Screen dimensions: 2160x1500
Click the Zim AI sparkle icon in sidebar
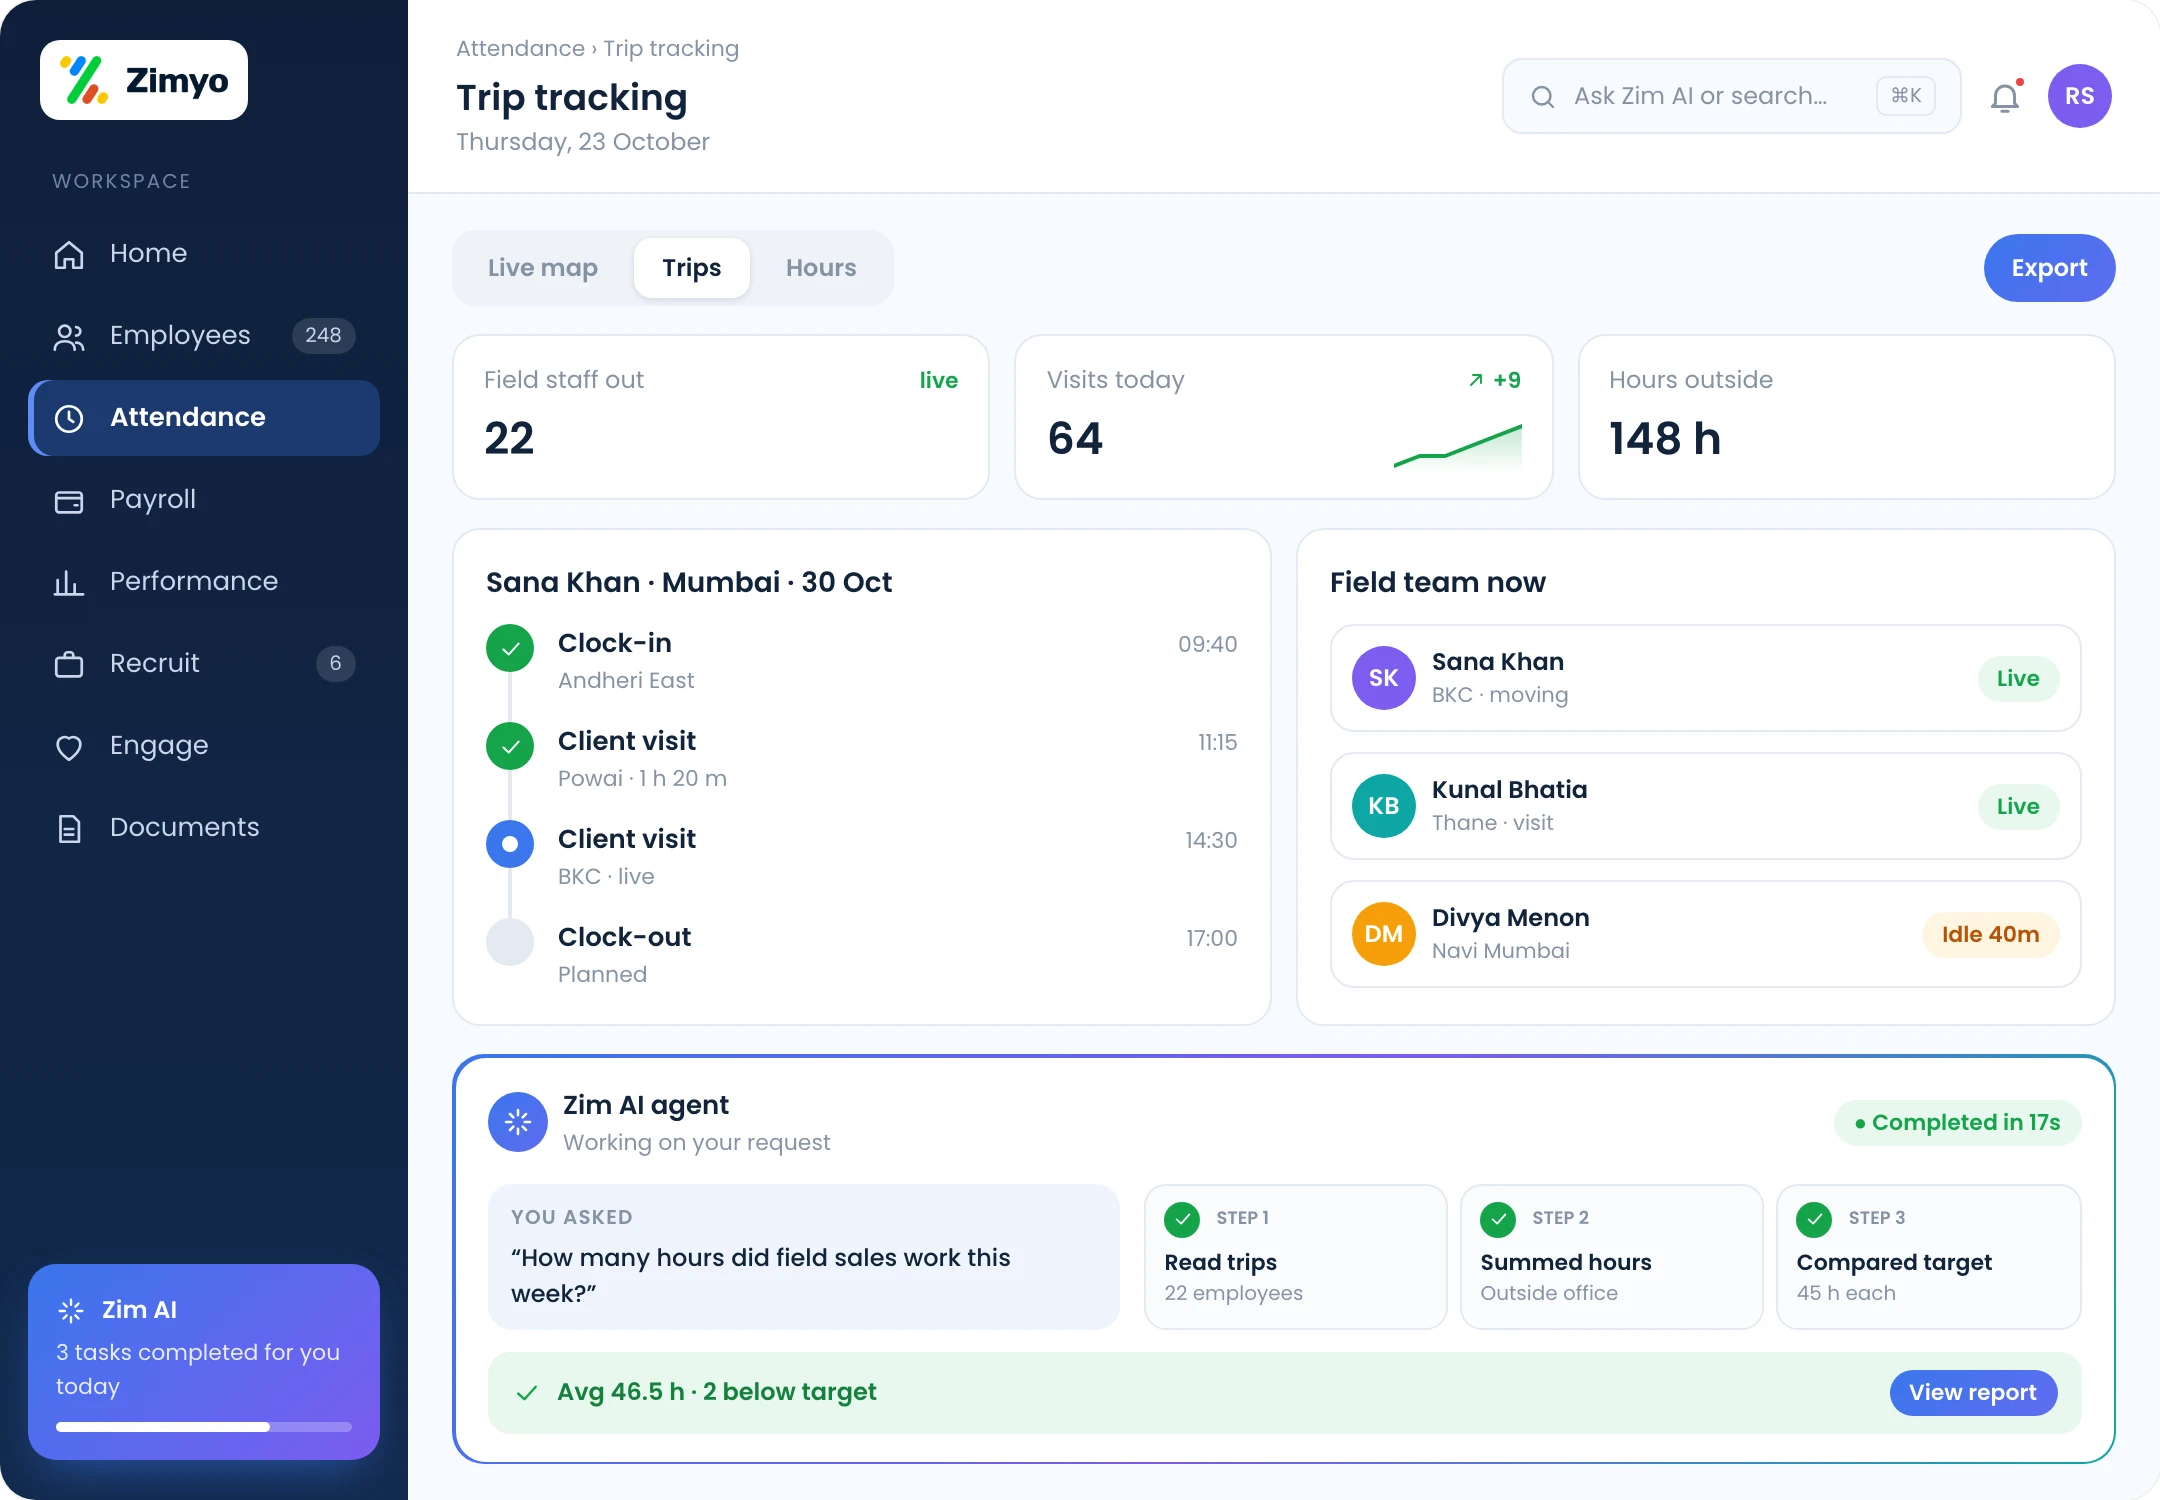coord(71,1310)
